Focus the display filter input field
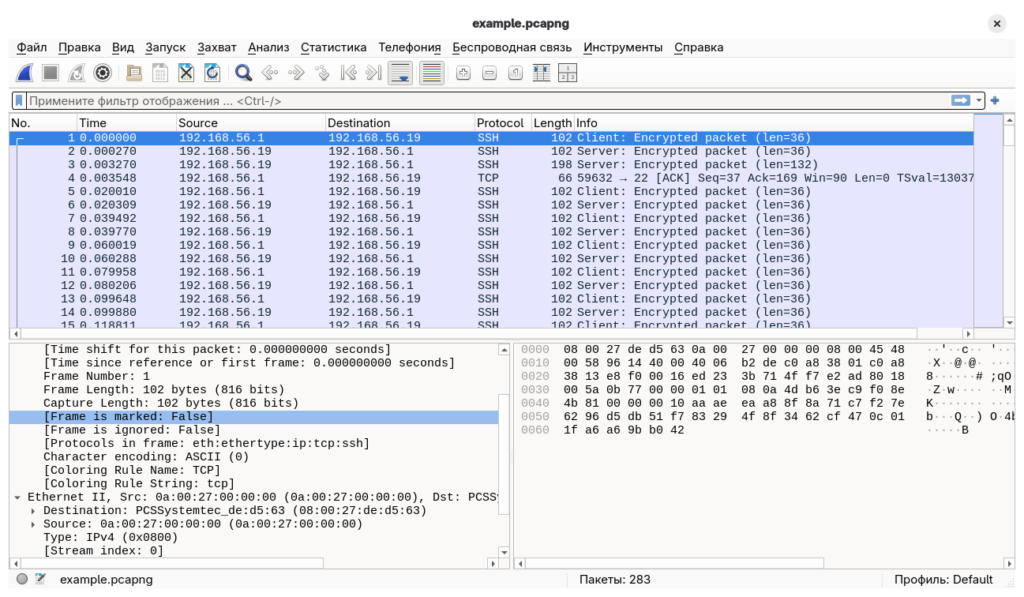The image size is (1024, 597). click(487, 101)
